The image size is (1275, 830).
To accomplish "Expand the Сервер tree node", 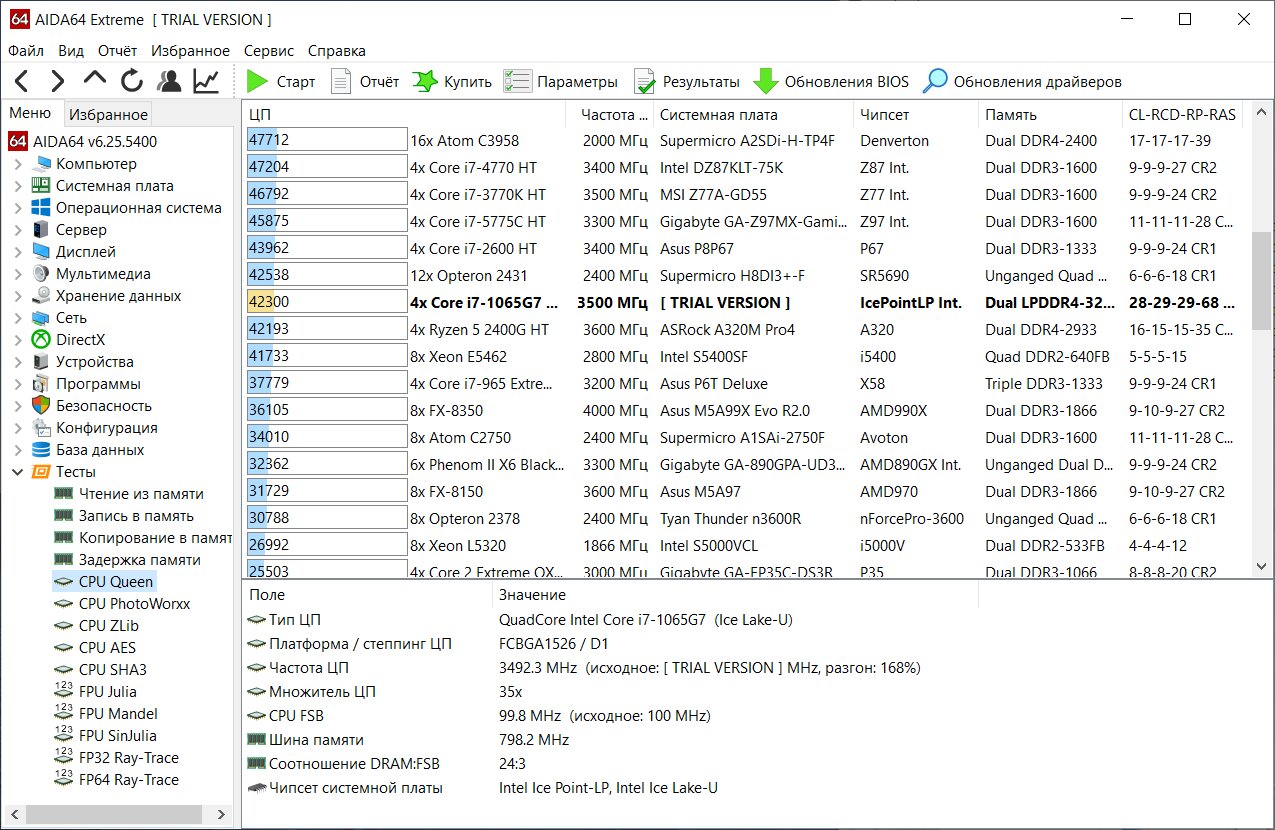I will pos(18,230).
